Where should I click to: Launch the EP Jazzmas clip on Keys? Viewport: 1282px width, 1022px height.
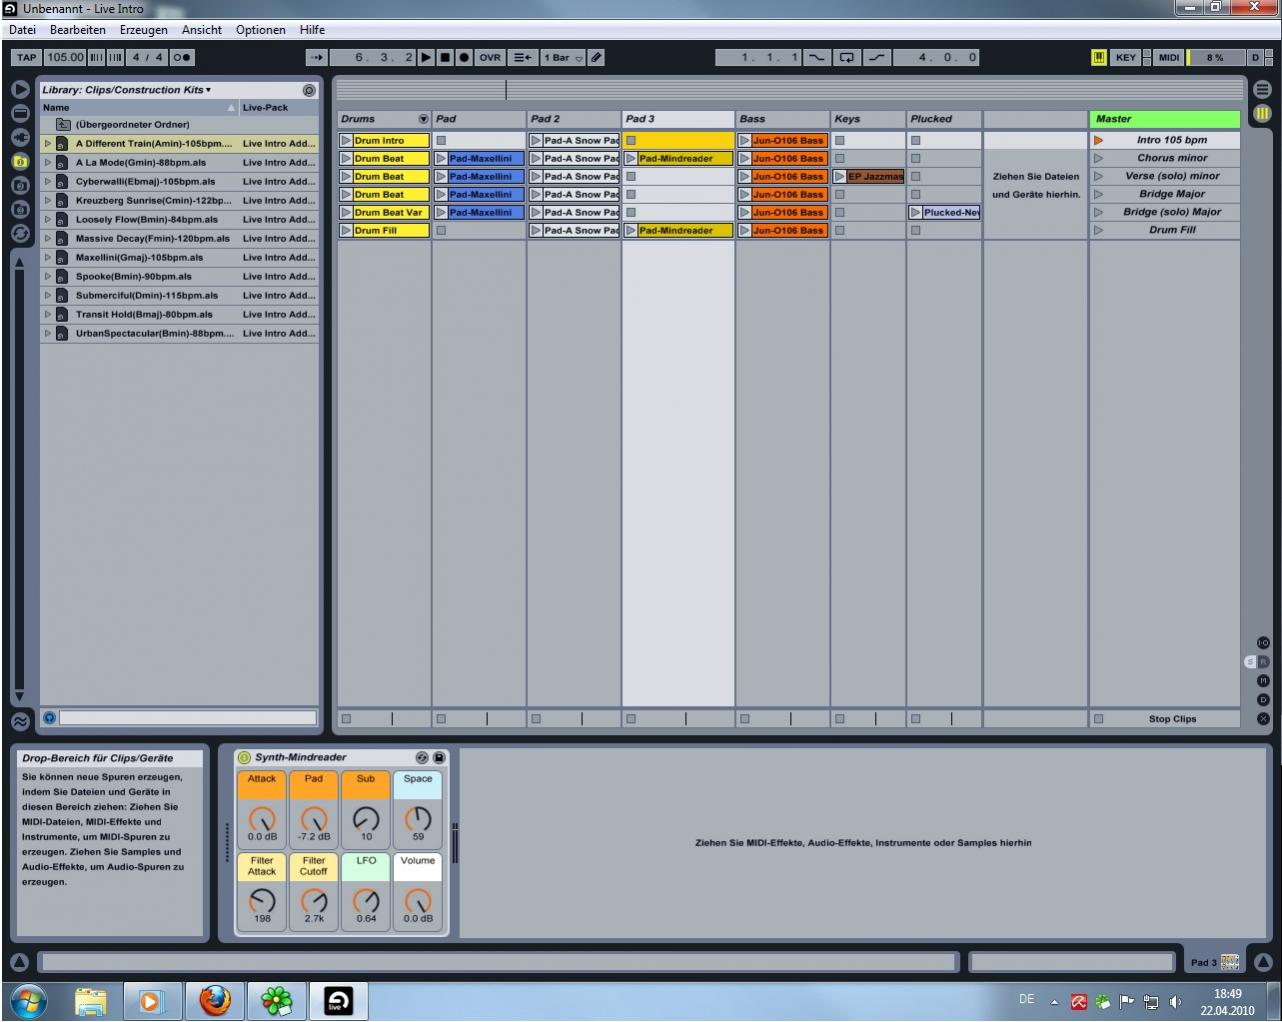click(x=840, y=177)
